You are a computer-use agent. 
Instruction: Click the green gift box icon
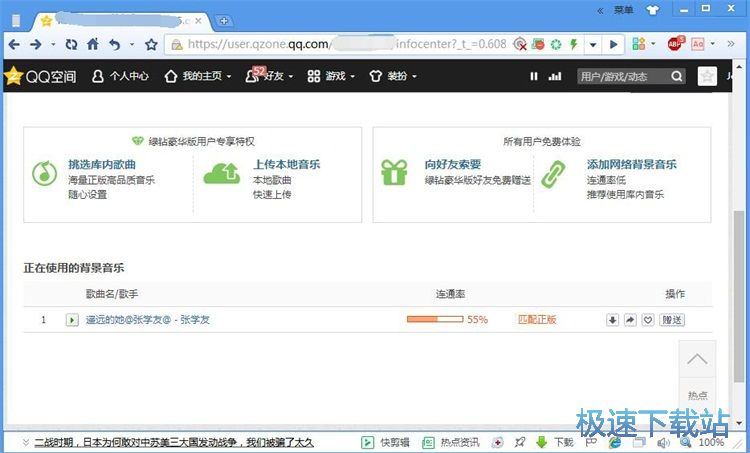pos(394,173)
